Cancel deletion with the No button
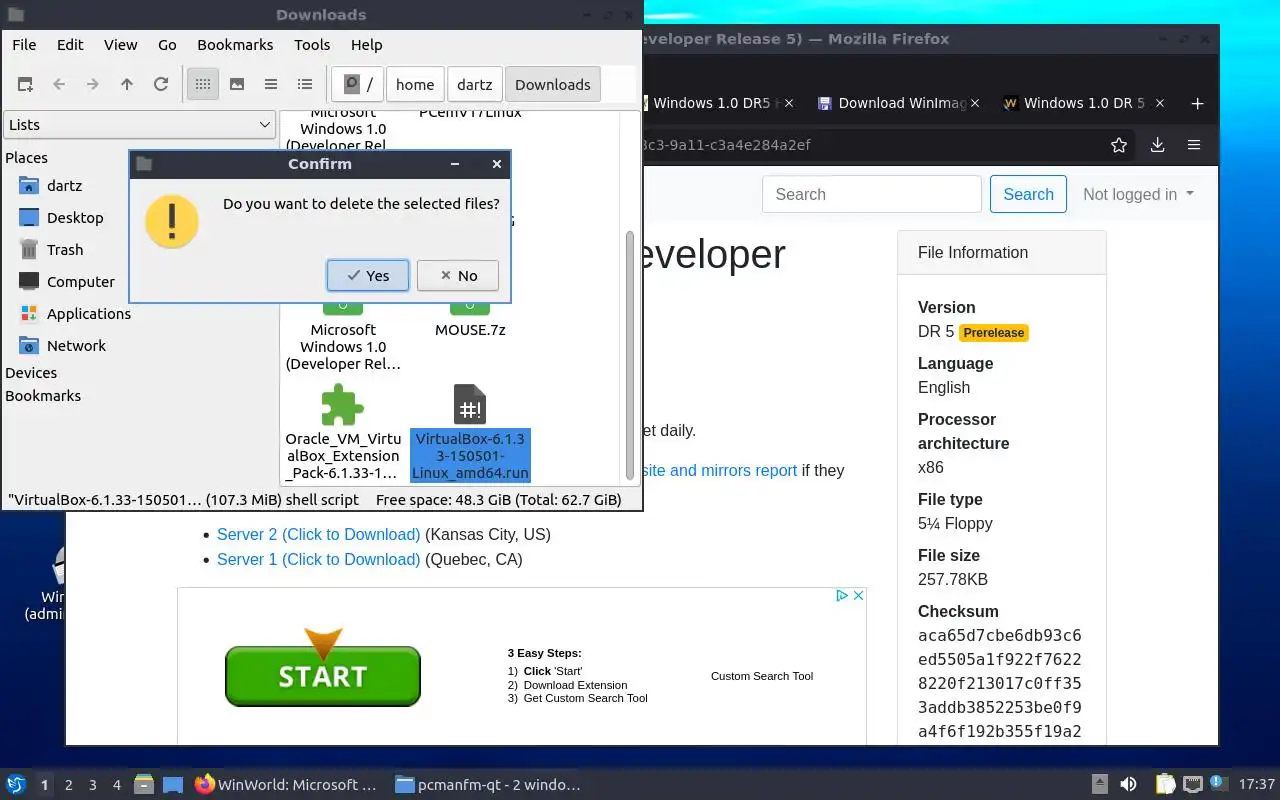The height and width of the screenshot is (800, 1280). [458, 276]
